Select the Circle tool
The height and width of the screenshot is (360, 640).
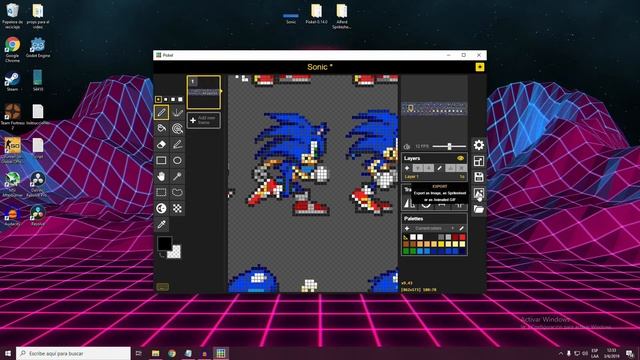click(x=177, y=160)
